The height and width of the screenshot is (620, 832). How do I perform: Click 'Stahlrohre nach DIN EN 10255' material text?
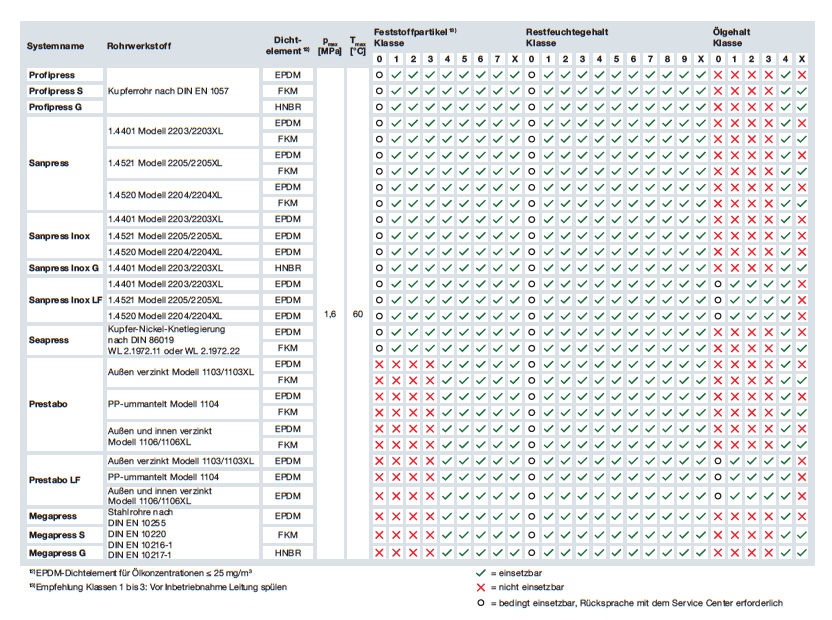140,517
